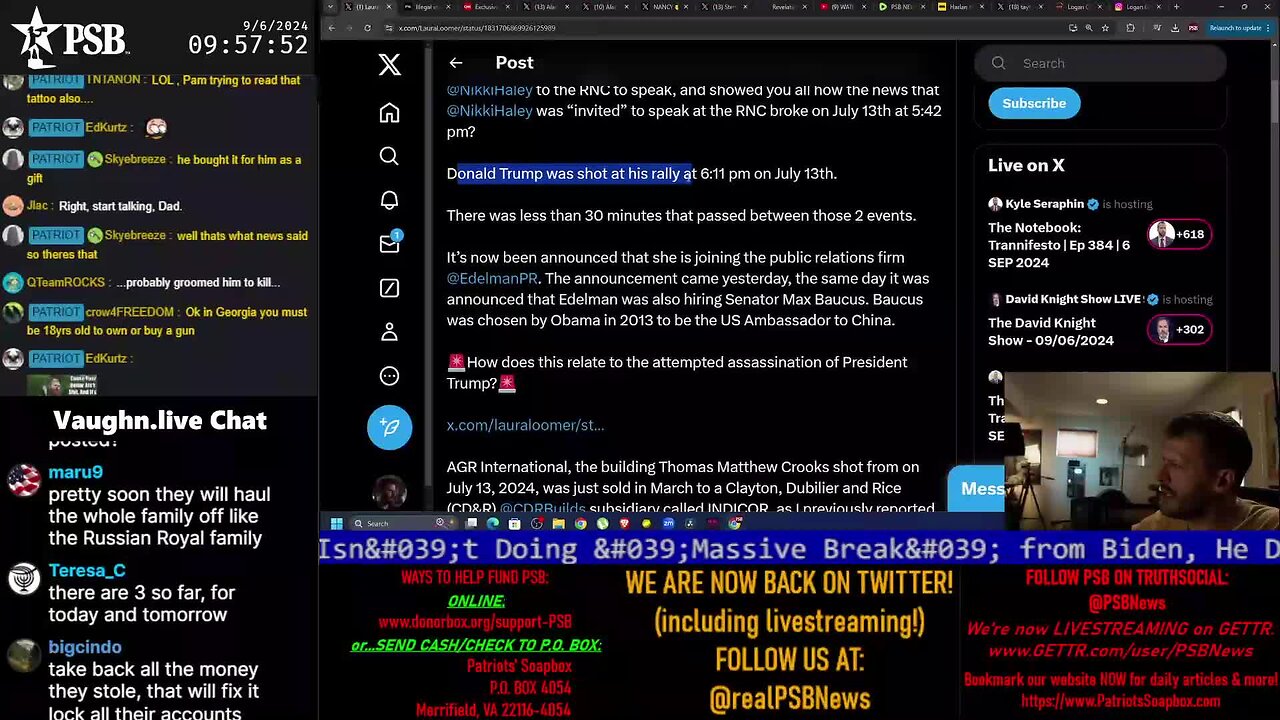Click the browser Back navigation button
Viewport: 1280px width, 720px height.
pyautogui.click(x=332, y=28)
